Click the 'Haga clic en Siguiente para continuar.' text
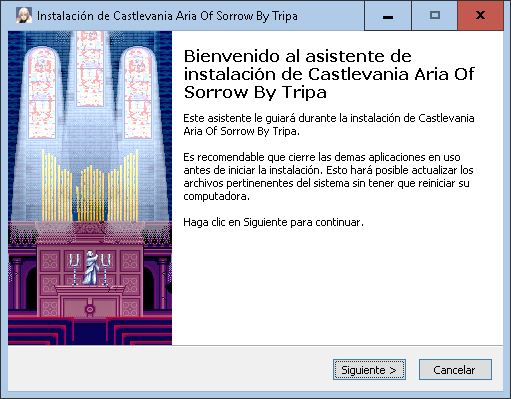The width and height of the screenshot is (511, 399). (x=273, y=222)
